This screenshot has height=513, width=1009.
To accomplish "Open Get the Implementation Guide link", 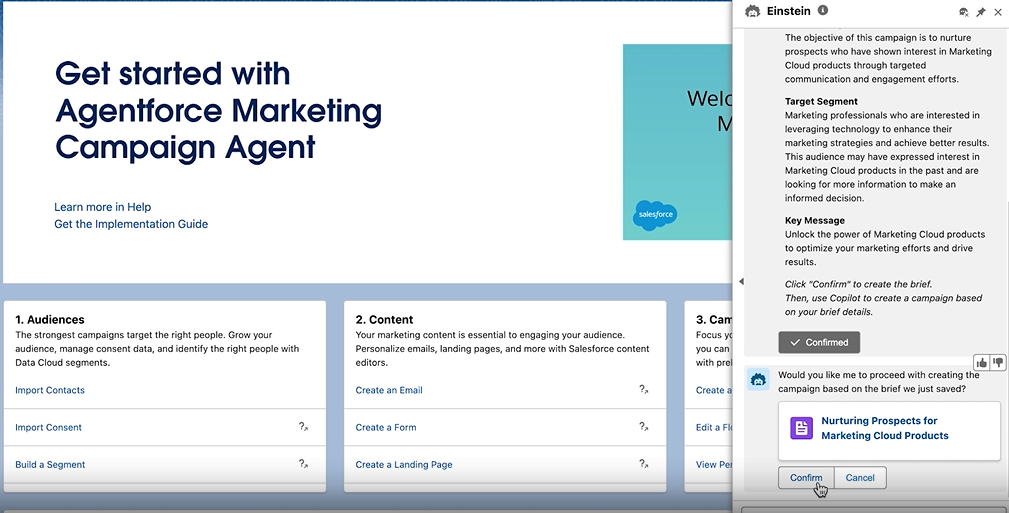I will (131, 224).
